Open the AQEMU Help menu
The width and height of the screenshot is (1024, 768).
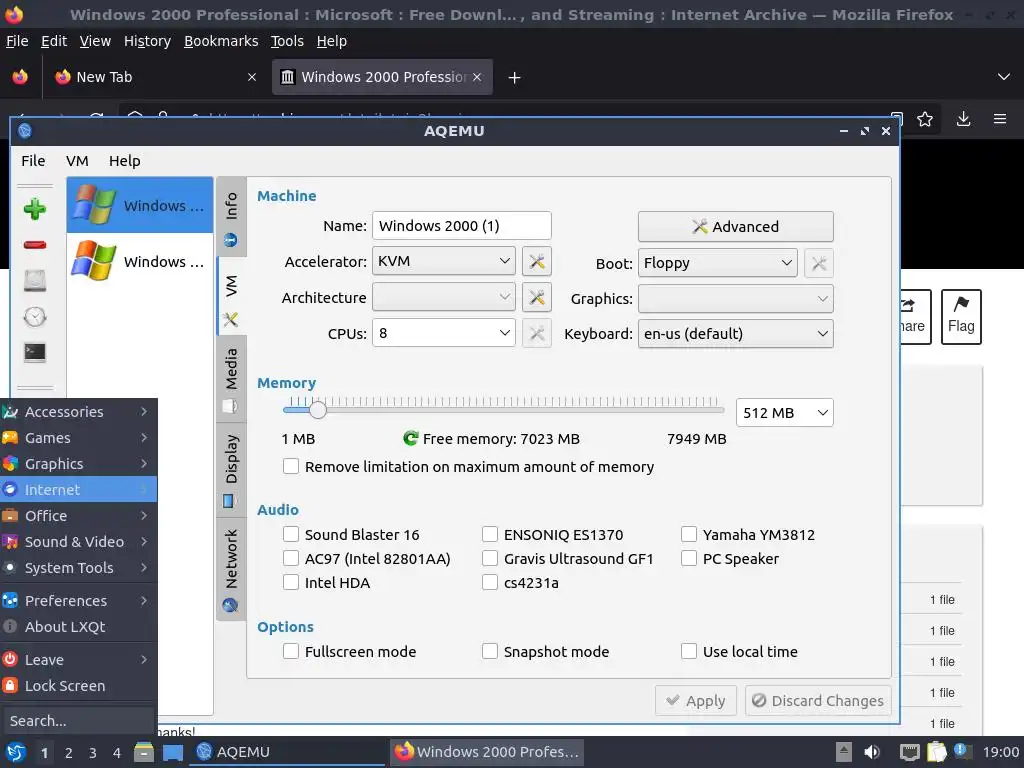(x=125, y=161)
